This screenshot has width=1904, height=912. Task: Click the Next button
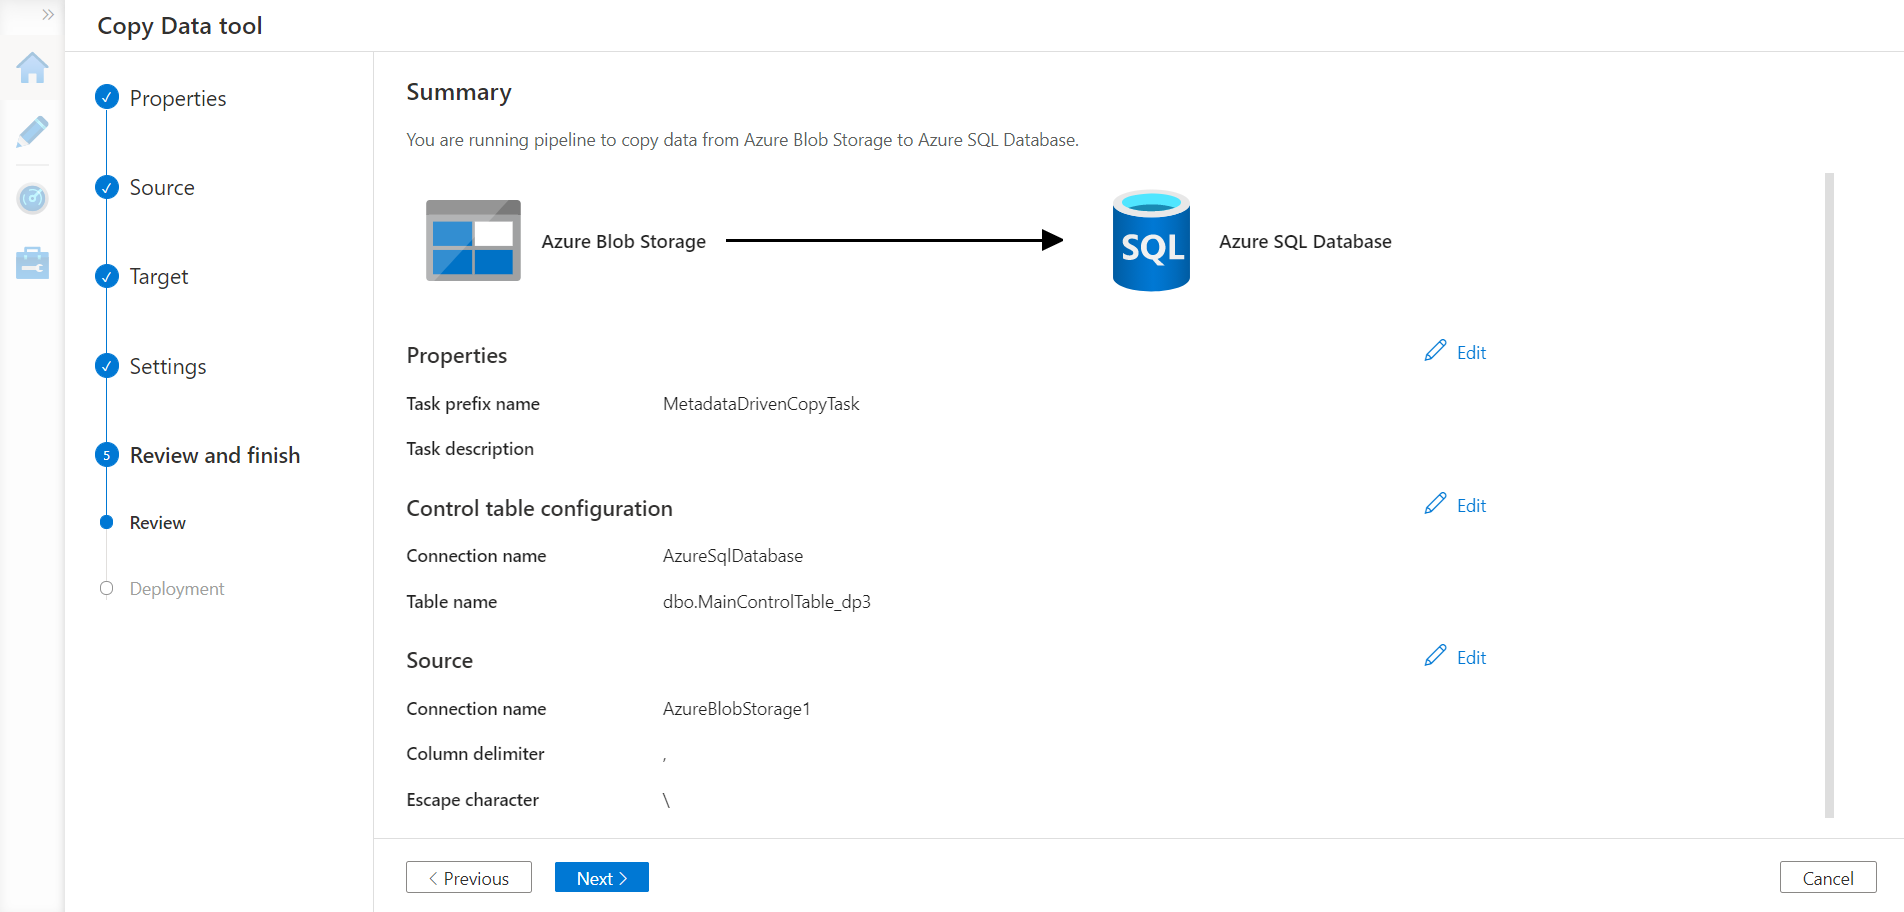click(x=601, y=877)
